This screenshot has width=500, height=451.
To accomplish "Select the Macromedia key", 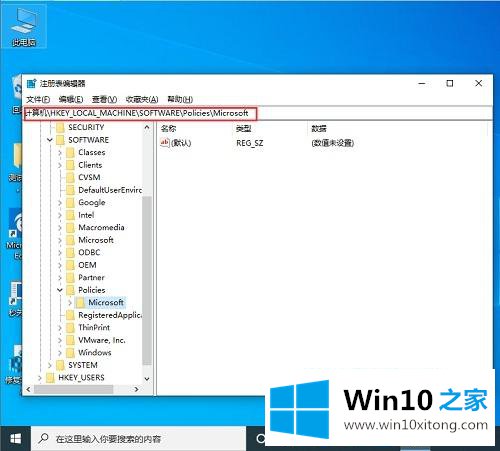I will [101, 227].
